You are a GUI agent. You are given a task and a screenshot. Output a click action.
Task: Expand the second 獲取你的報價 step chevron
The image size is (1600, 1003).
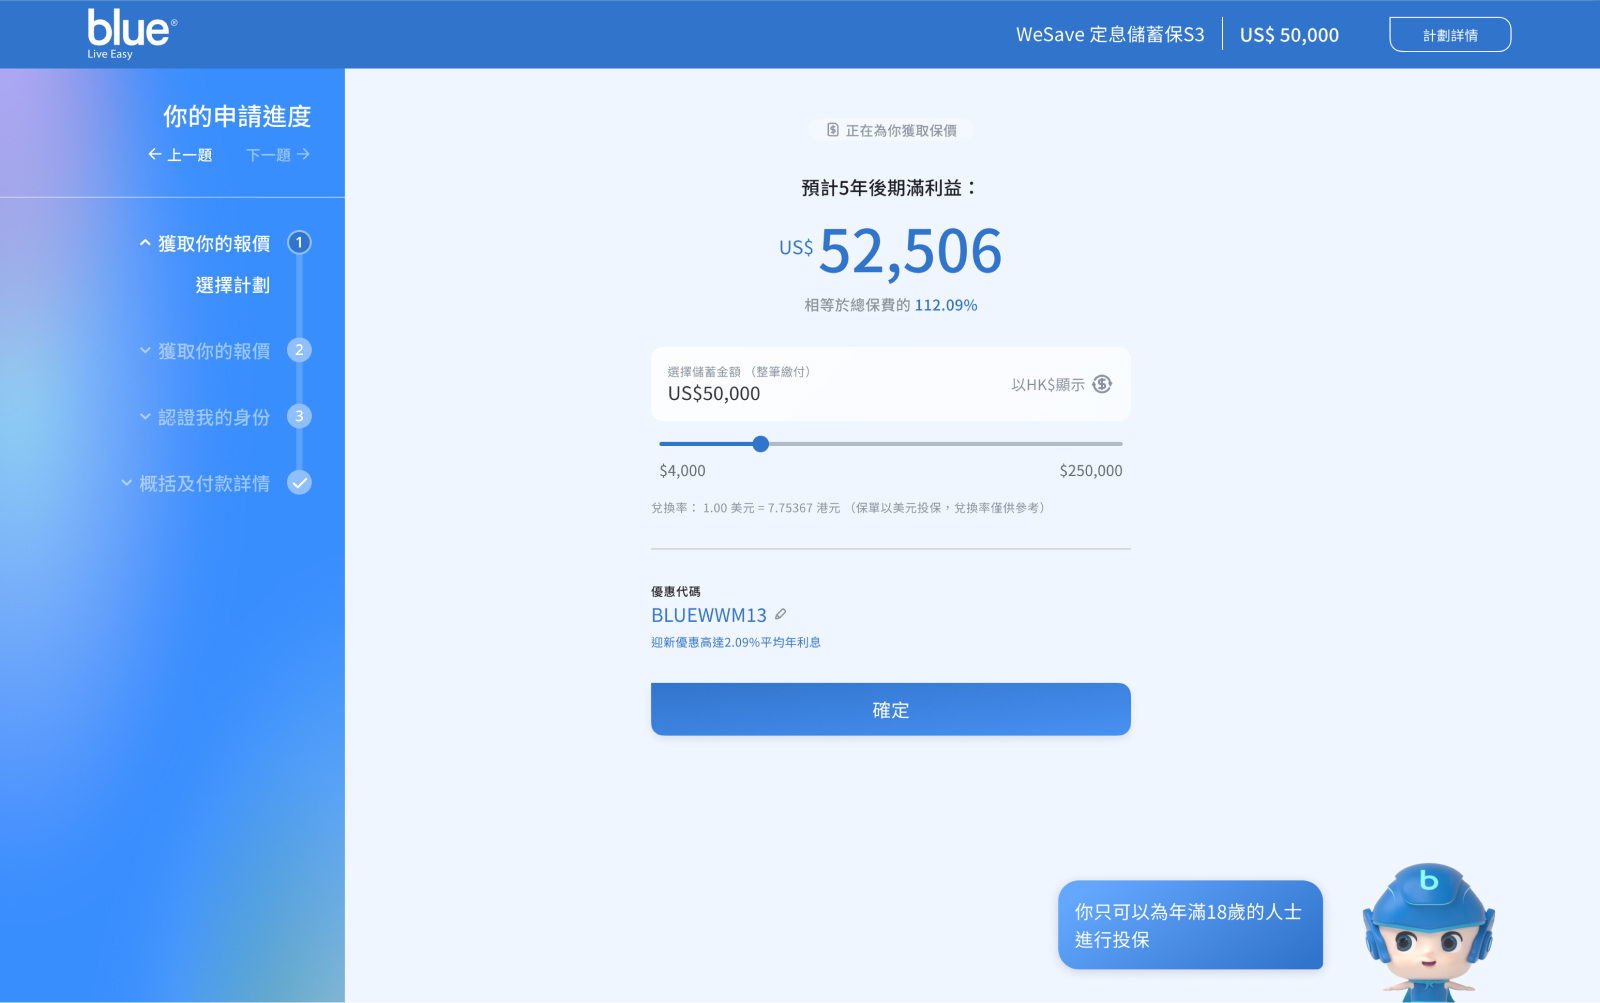pyautogui.click(x=145, y=351)
